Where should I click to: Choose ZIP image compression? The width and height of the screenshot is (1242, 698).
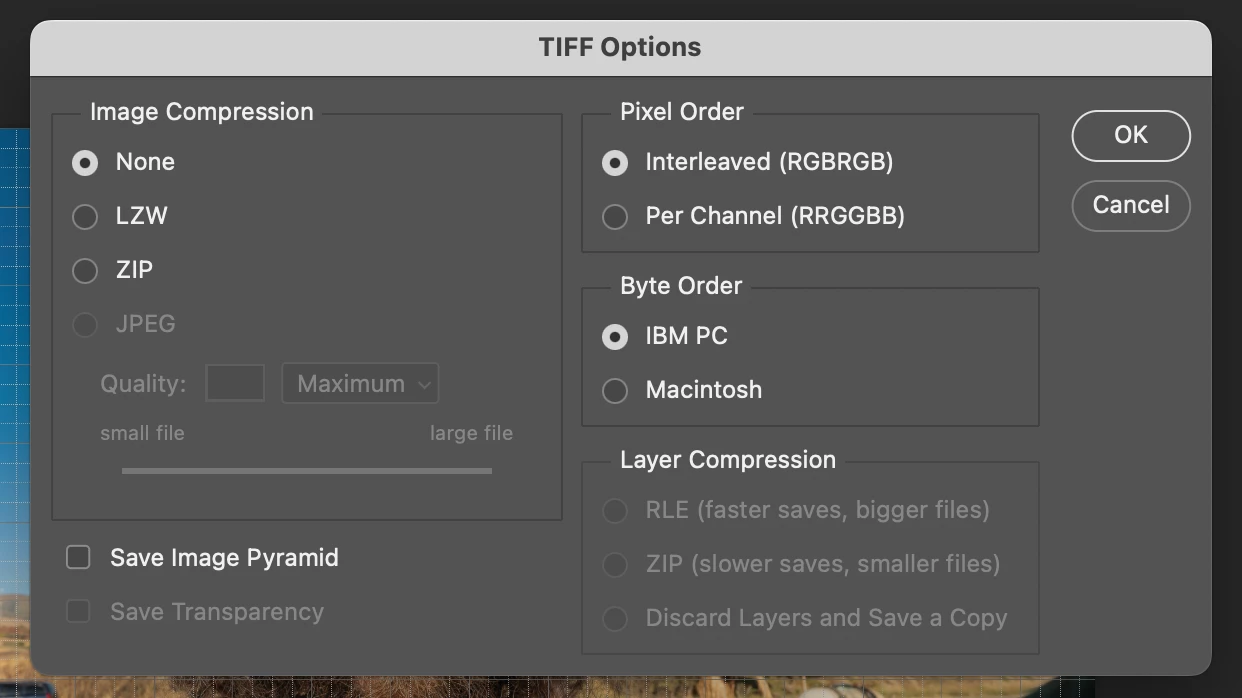[85, 270]
